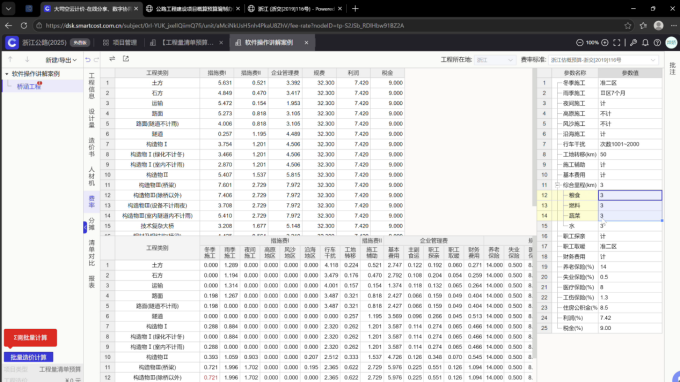Open the 工程信息 side tab
Screen dimensions: 680x382
92,86
